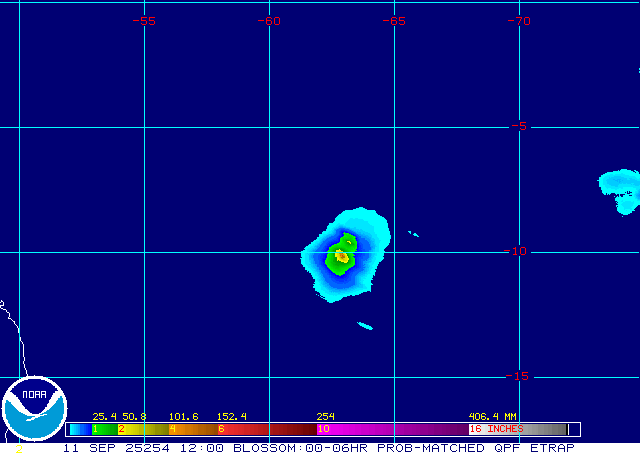Image resolution: width=640 pixels, height=455 pixels.
Task: Pick the green 1-inch color scale segment
Action: point(105,429)
